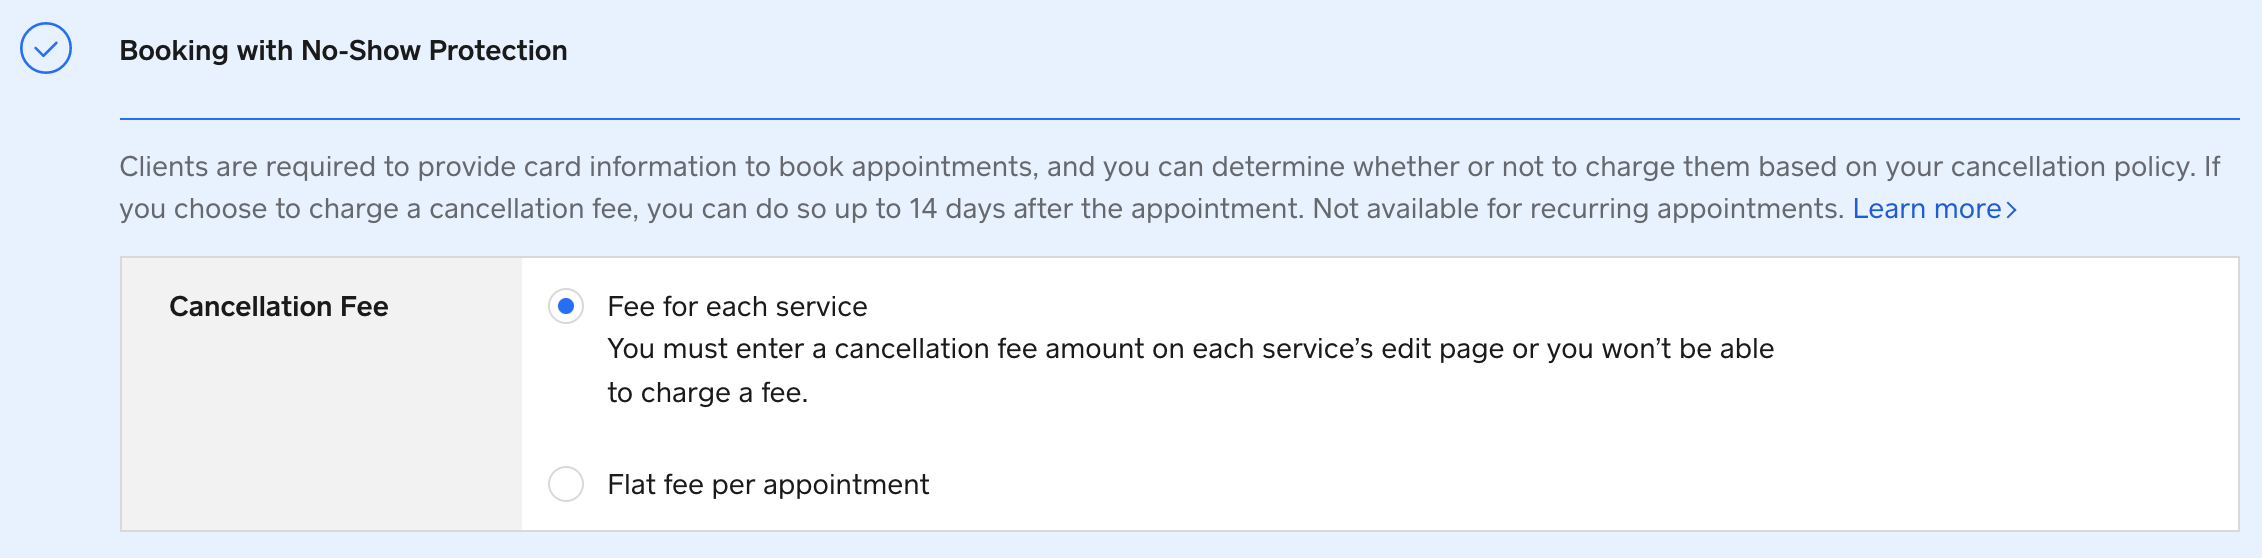Click the Cancellation Fee row label
2262x558 pixels.
tap(279, 307)
